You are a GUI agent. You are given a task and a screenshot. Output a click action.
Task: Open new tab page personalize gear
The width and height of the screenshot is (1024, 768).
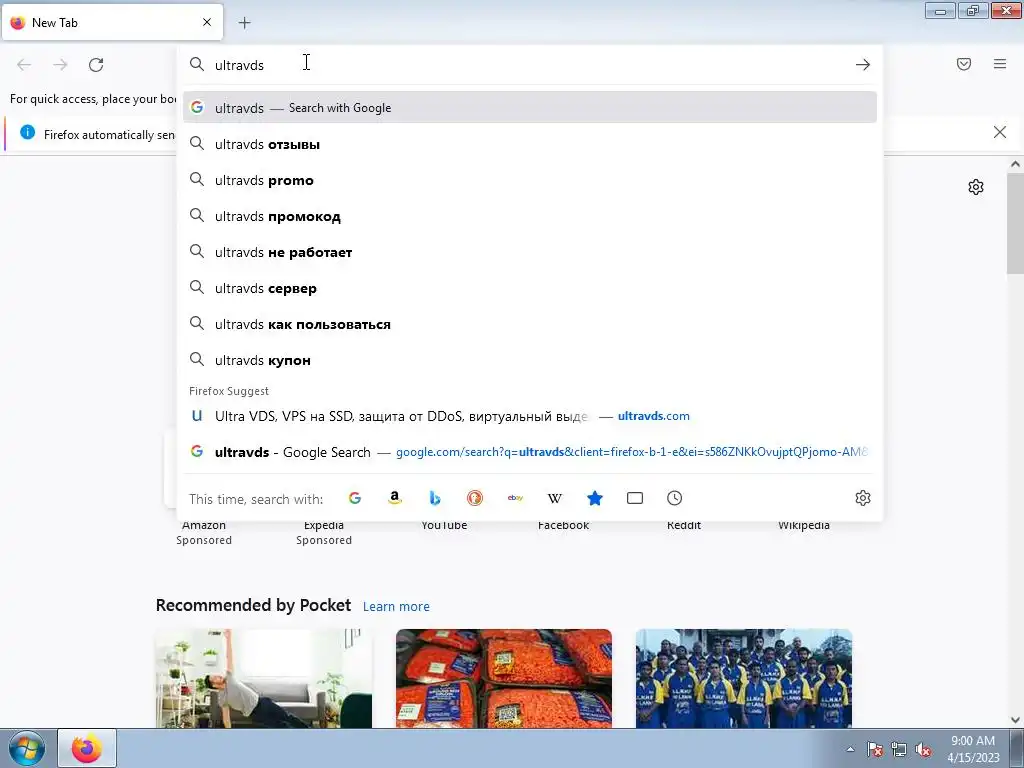(976, 187)
